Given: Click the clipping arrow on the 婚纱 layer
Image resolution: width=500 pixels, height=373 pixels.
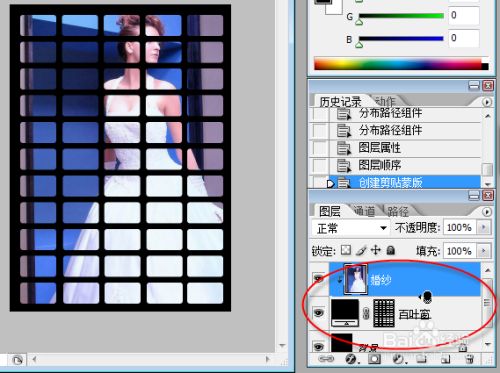Looking at the screenshot, I should (339, 279).
